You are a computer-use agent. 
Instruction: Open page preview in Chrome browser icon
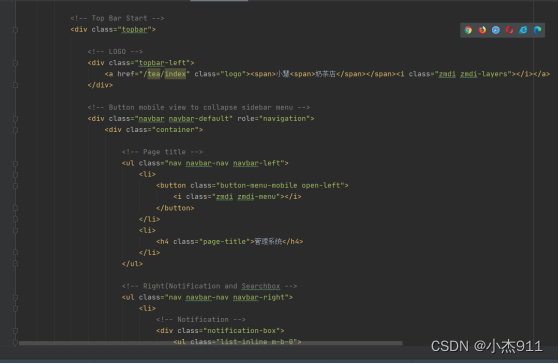(468, 30)
